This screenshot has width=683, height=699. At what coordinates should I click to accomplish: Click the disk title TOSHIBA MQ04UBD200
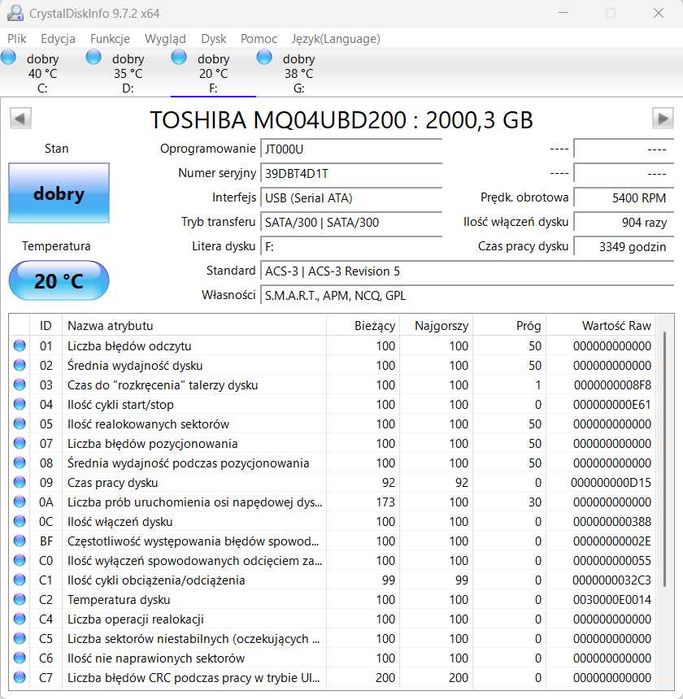[x=278, y=119]
